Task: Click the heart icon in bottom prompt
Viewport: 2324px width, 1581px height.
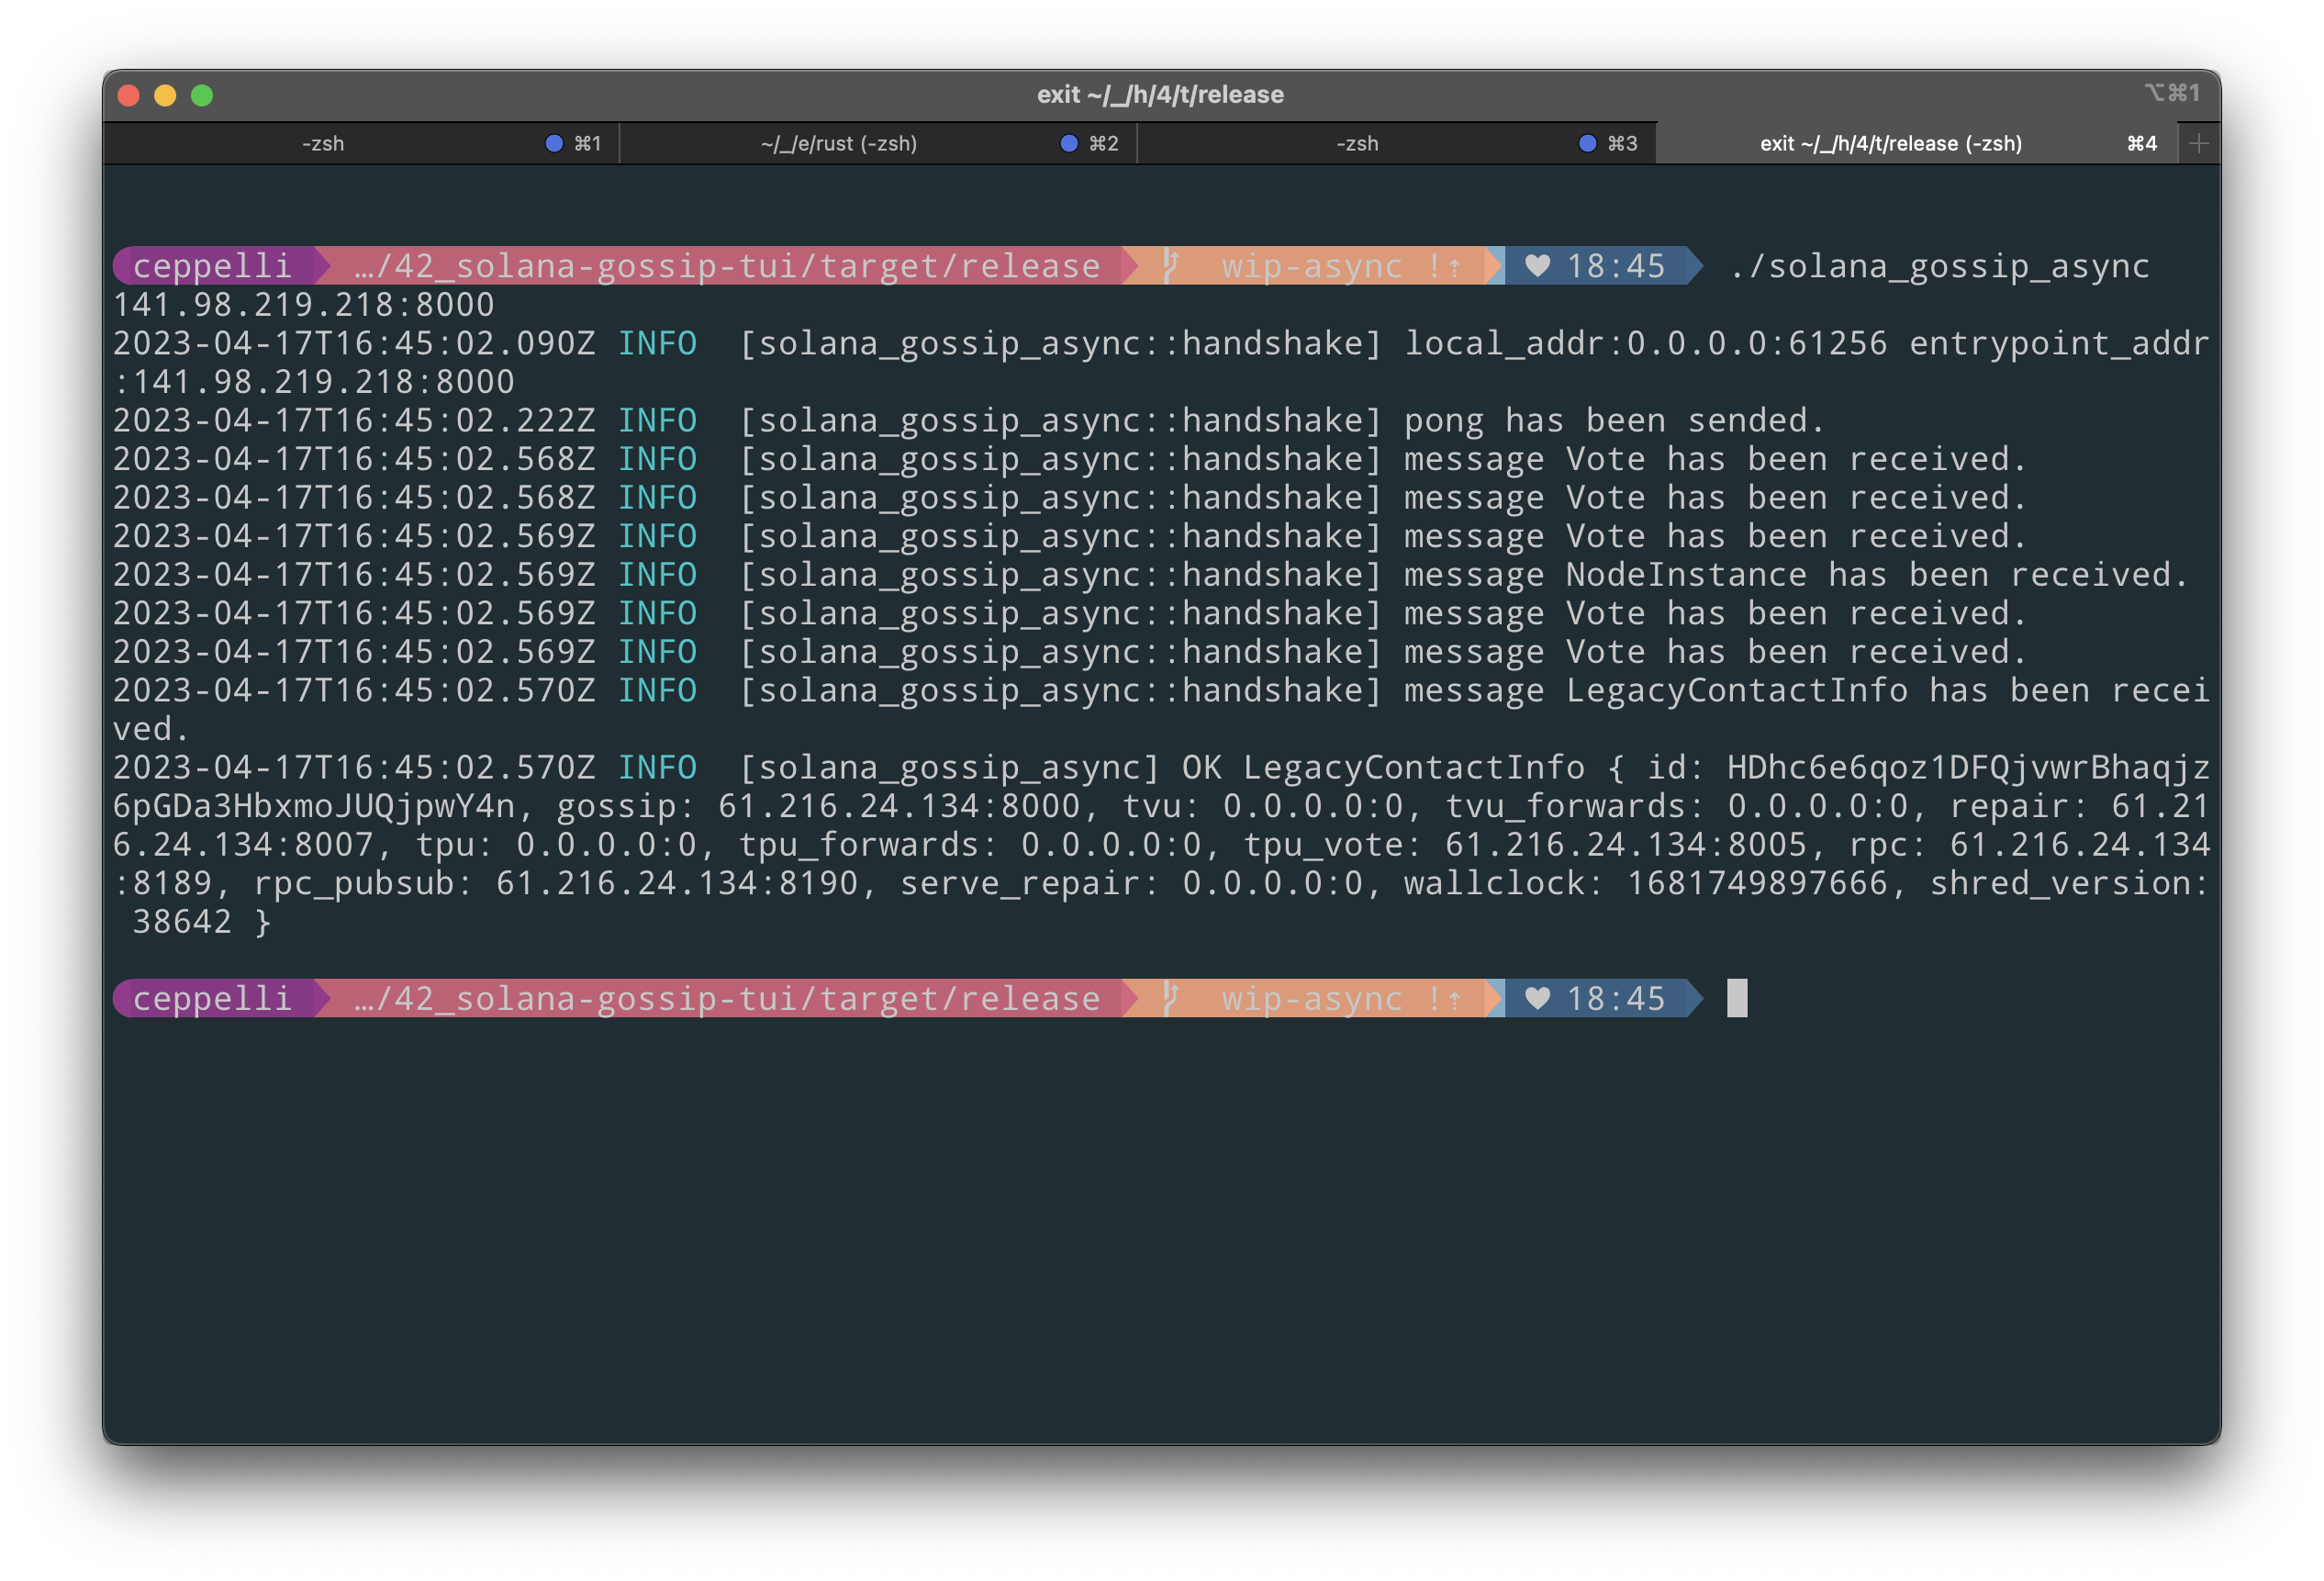Action: [1537, 998]
